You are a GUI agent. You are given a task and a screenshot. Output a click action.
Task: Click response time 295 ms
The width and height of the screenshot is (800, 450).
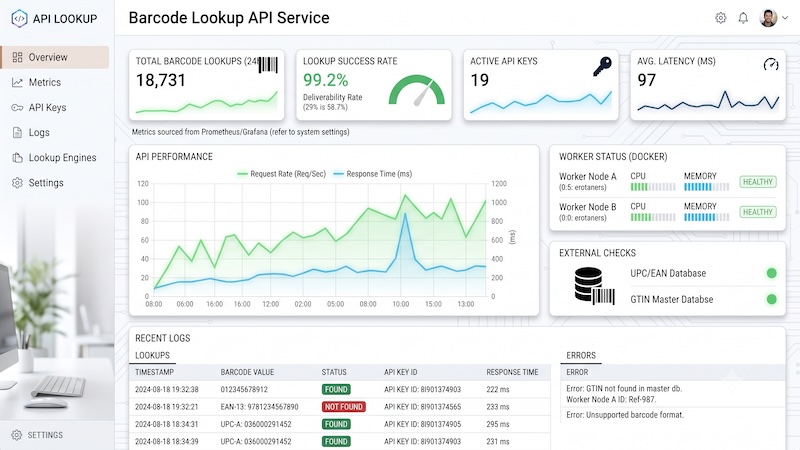498,424
